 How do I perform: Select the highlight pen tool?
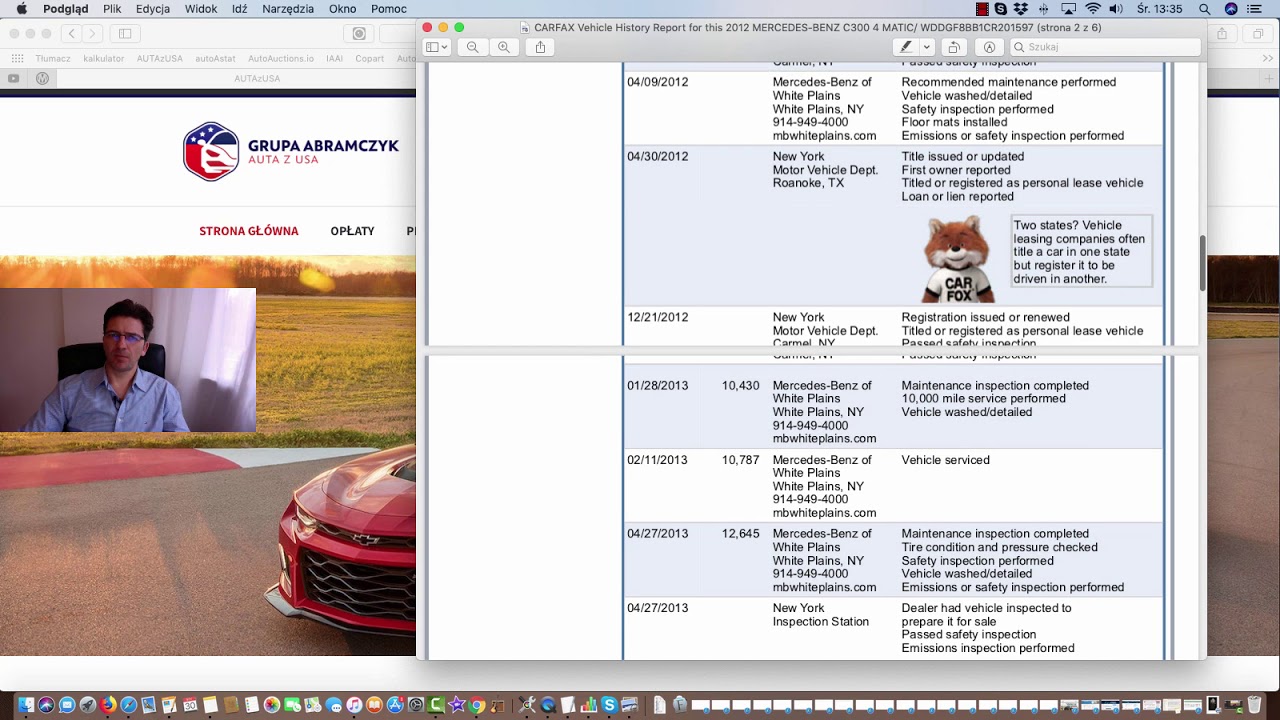tap(906, 47)
